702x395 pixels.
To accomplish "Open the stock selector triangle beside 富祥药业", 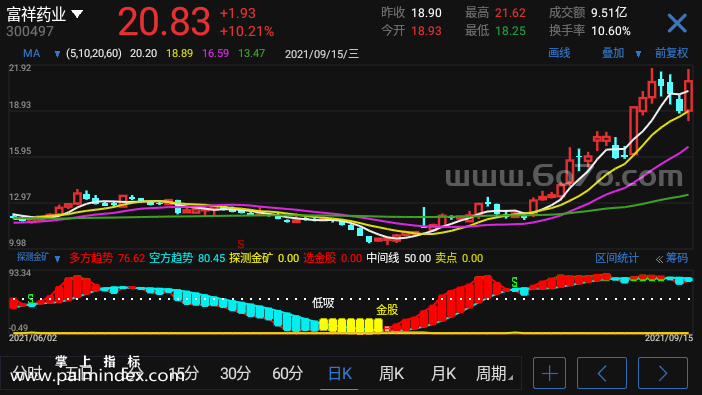I will 77,14.
